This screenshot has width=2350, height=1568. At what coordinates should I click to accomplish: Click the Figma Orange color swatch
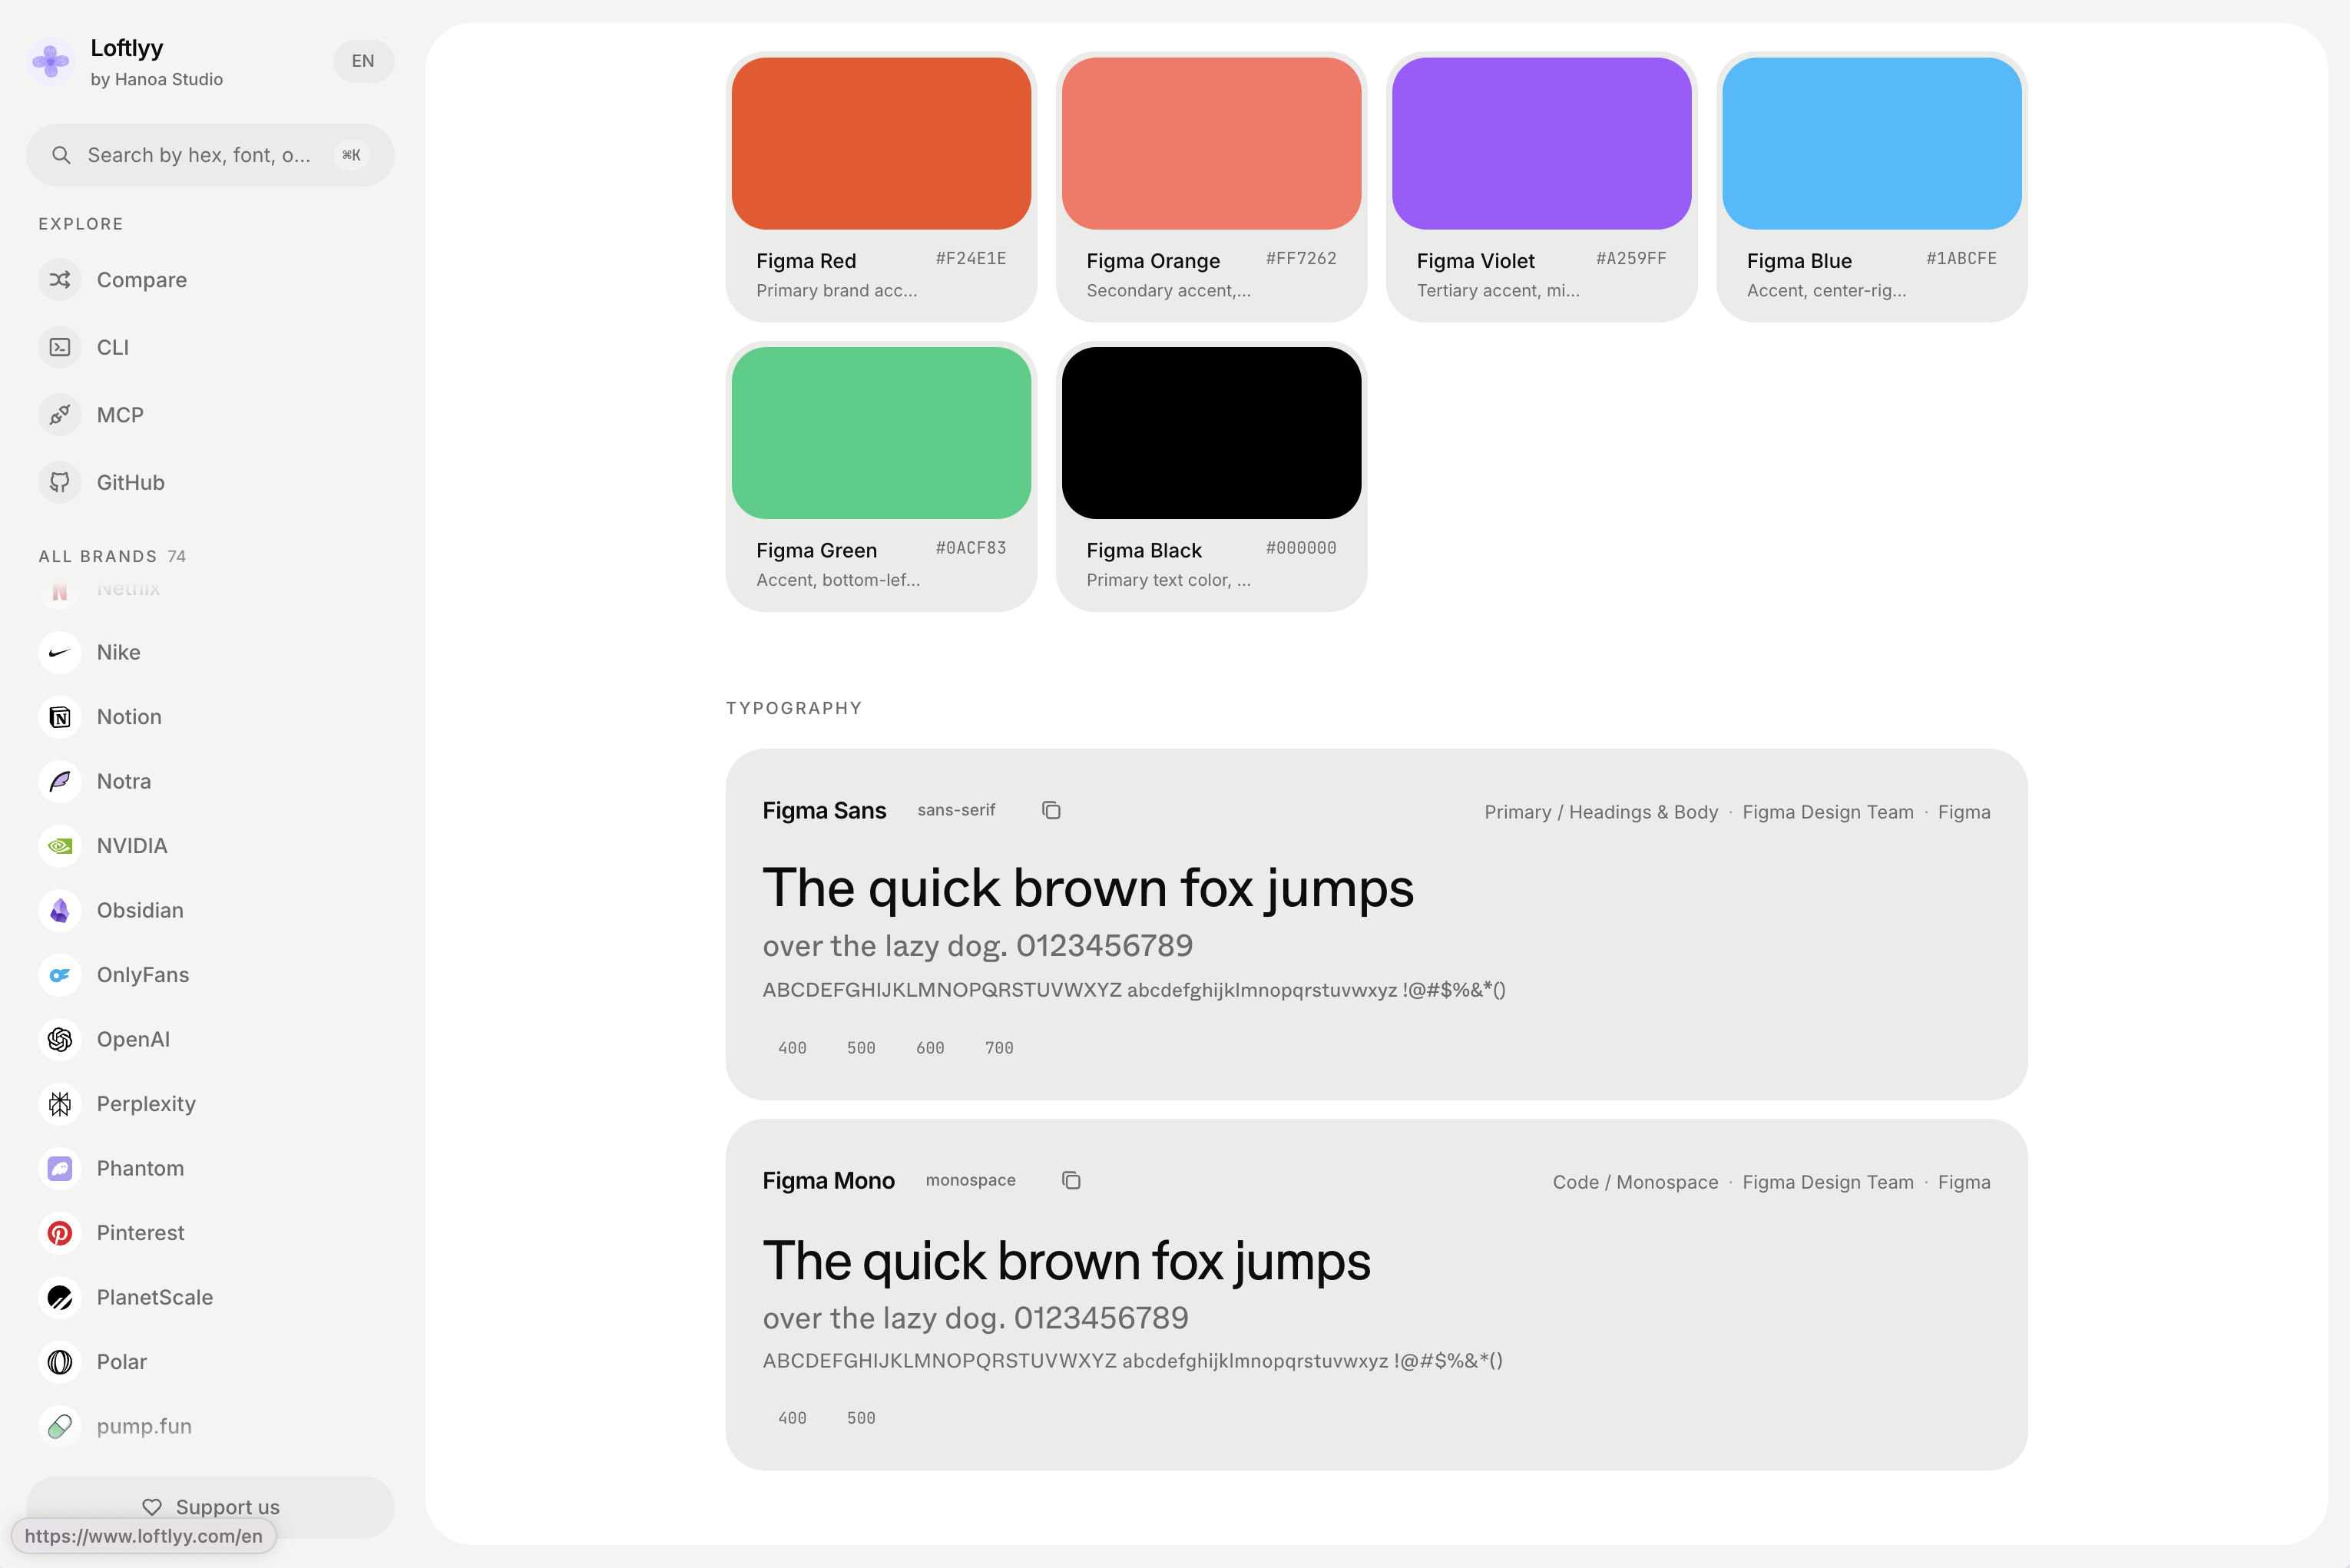click(x=1211, y=143)
